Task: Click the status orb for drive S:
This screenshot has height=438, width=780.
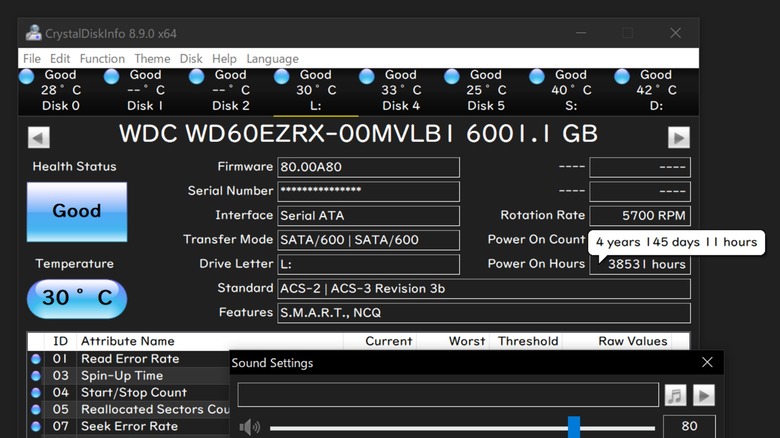Action: pyautogui.click(x=537, y=76)
